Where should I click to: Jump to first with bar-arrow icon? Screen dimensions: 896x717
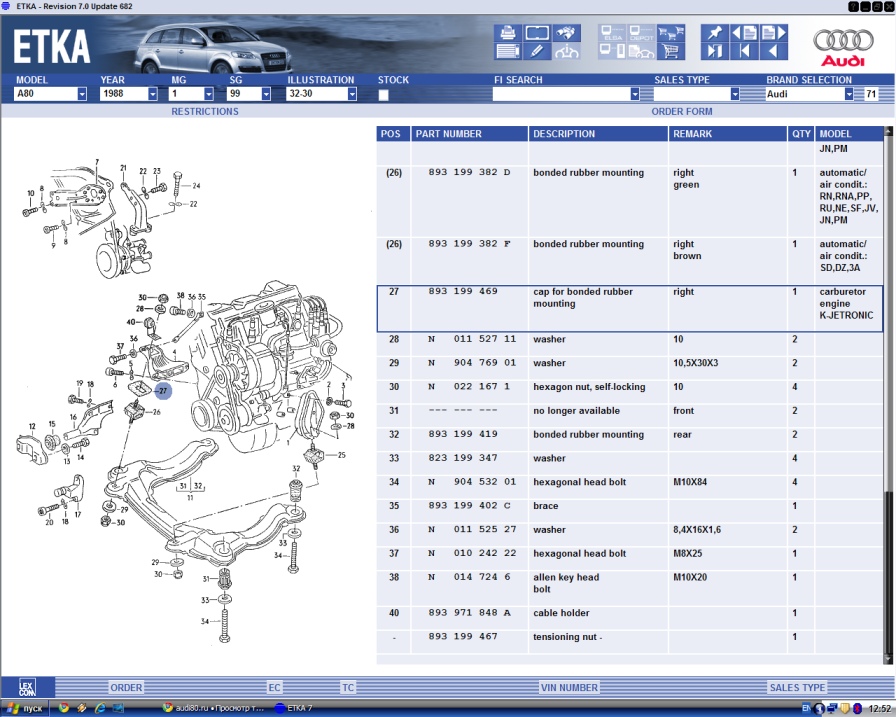tap(744, 51)
